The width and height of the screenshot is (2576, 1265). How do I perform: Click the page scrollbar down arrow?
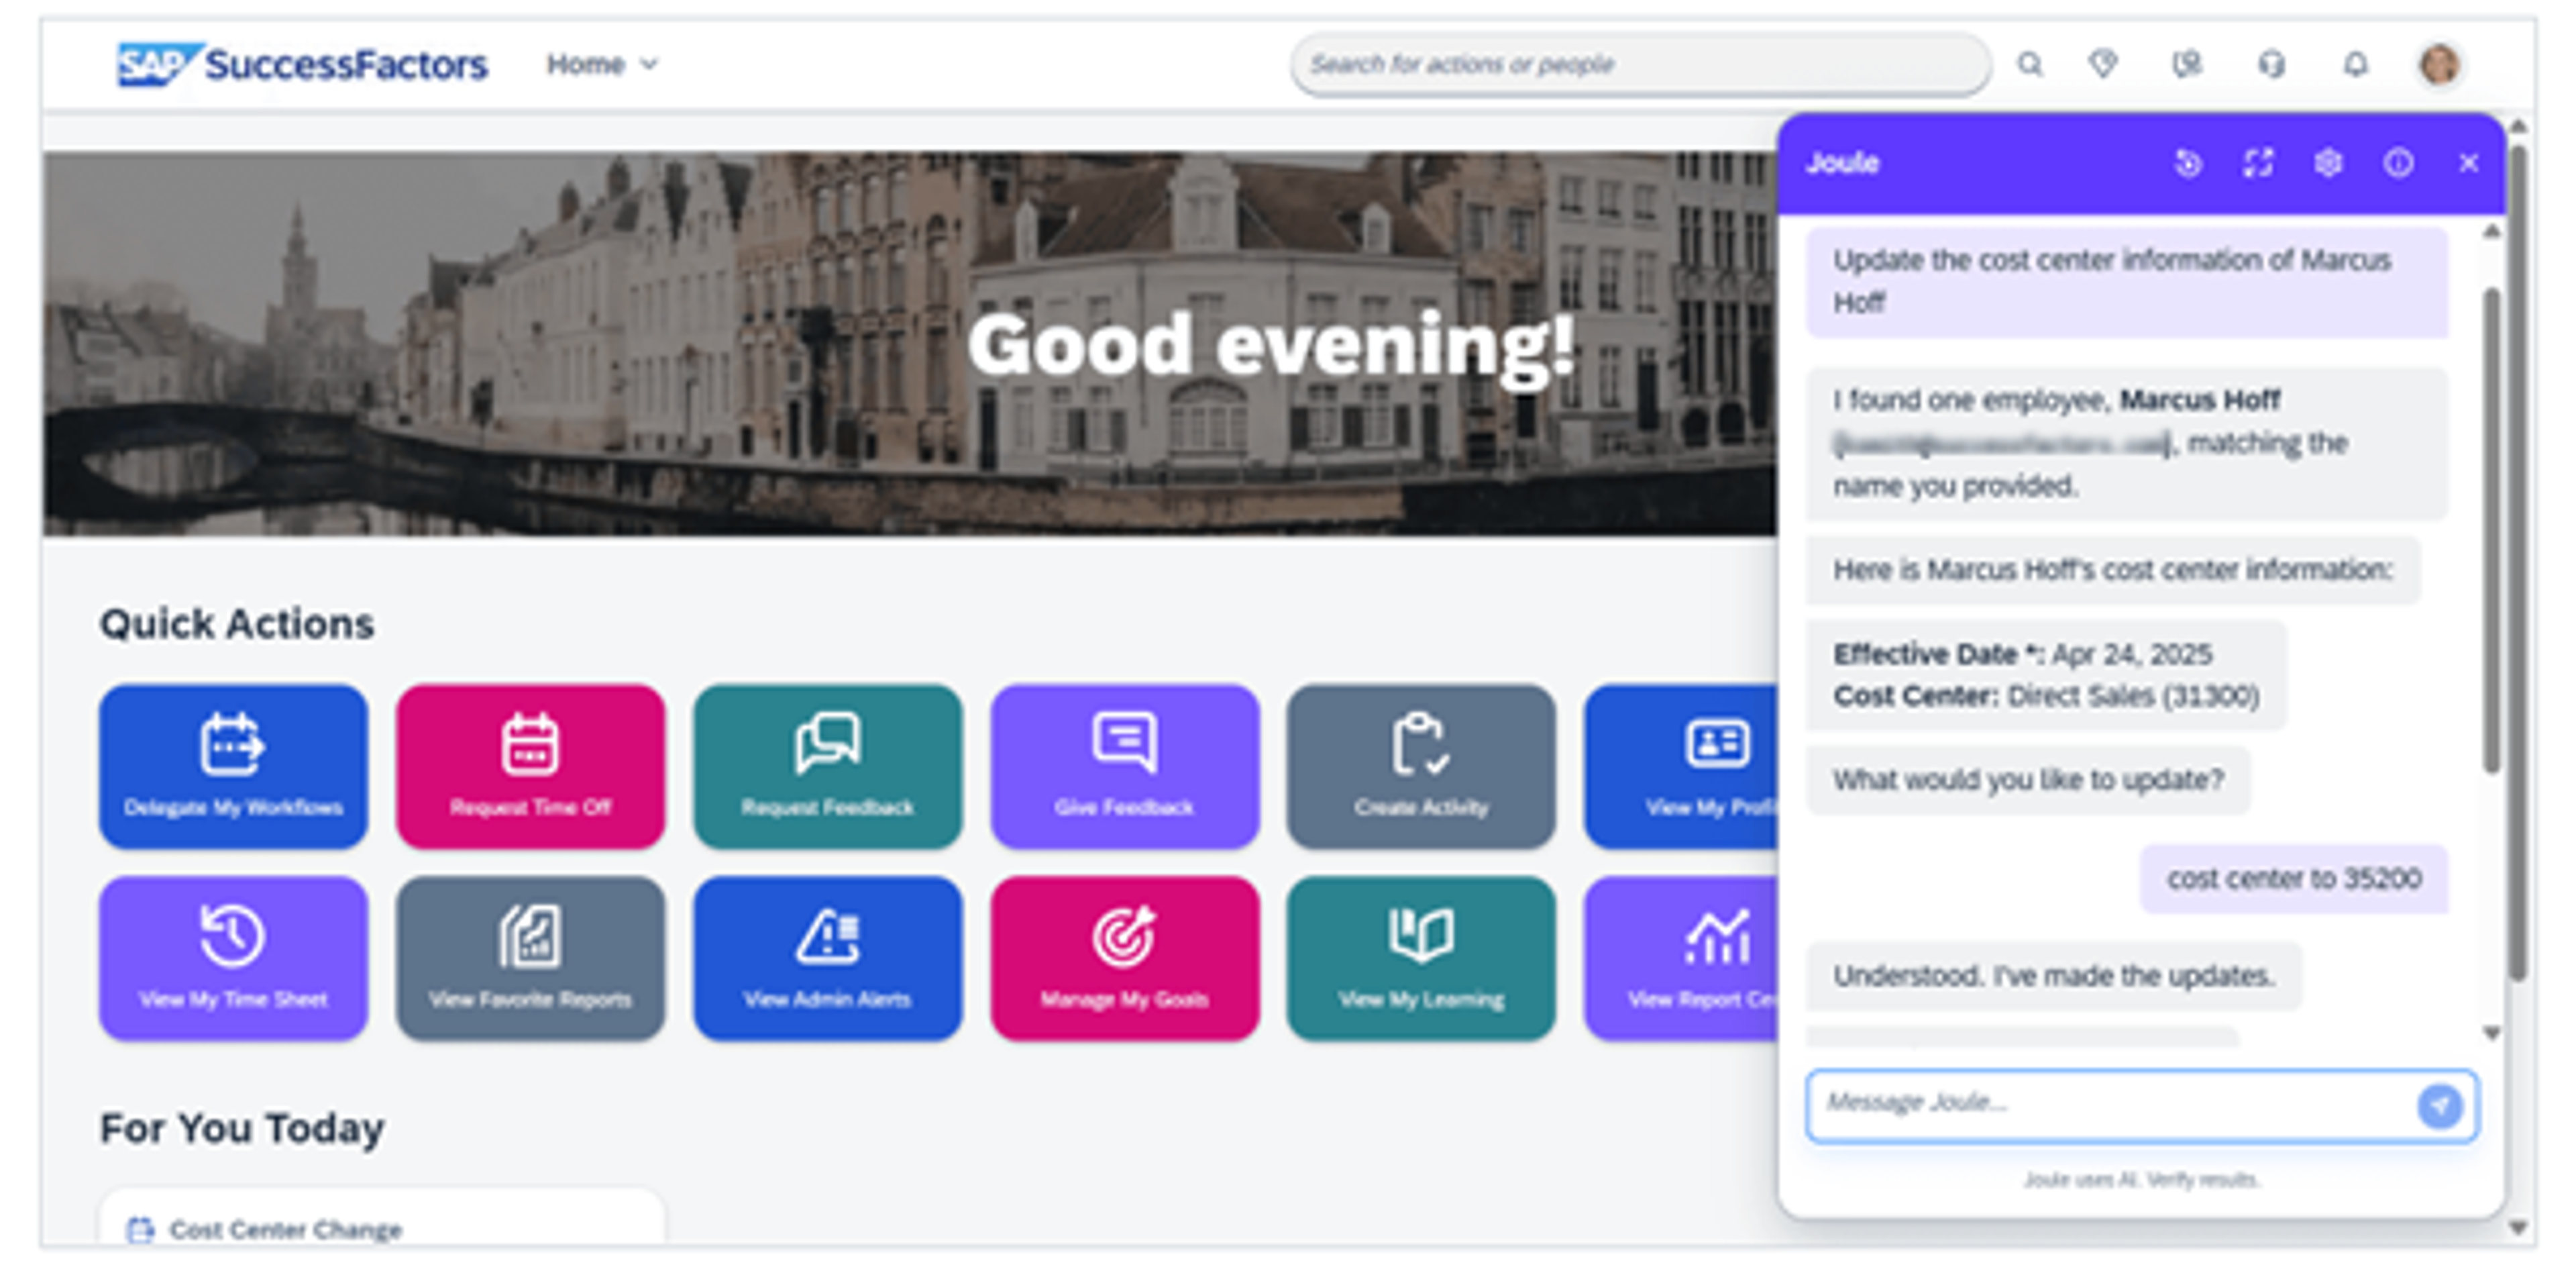click(2518, 1228)
